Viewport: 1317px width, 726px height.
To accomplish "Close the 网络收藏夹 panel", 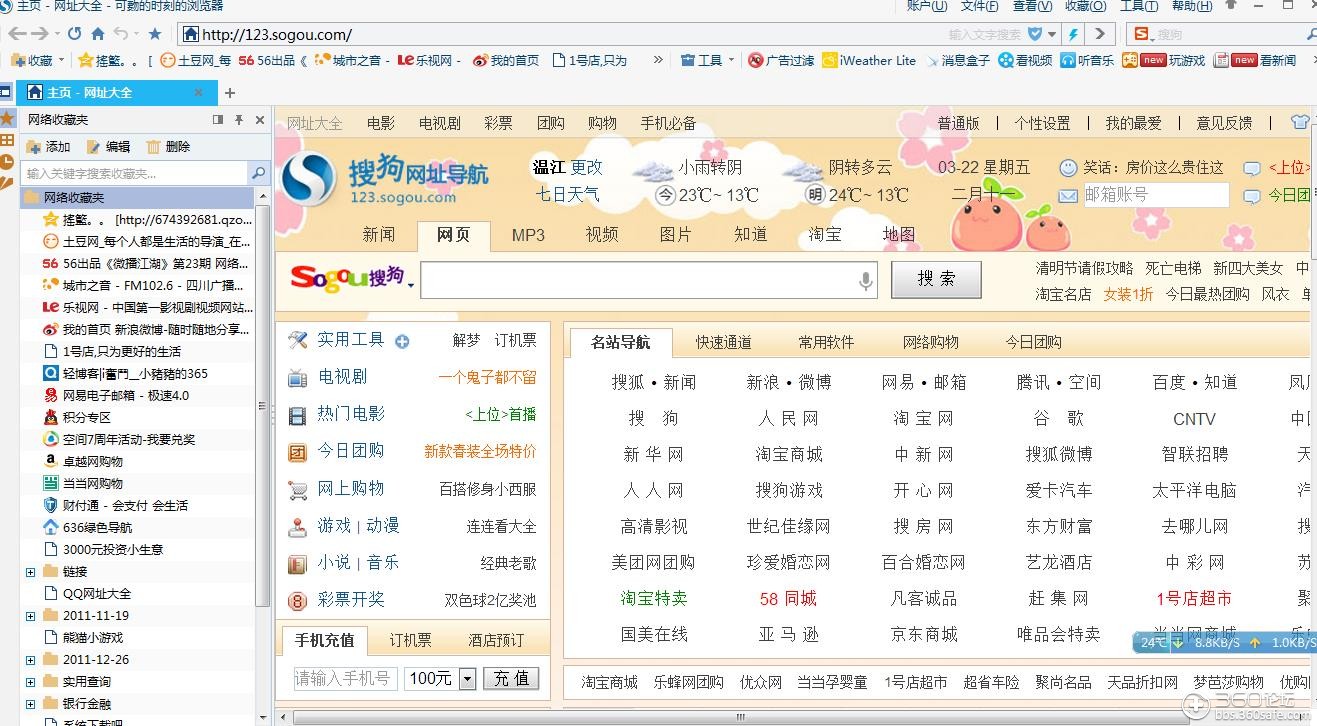I will click(x=260, y=119).
